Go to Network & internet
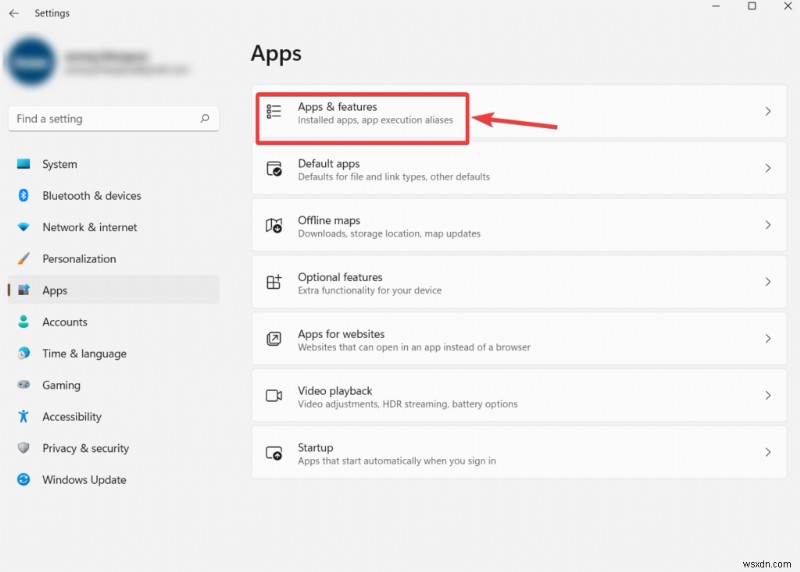The height and width of the screenshot is (572, 800). click(x=114, y=227)
